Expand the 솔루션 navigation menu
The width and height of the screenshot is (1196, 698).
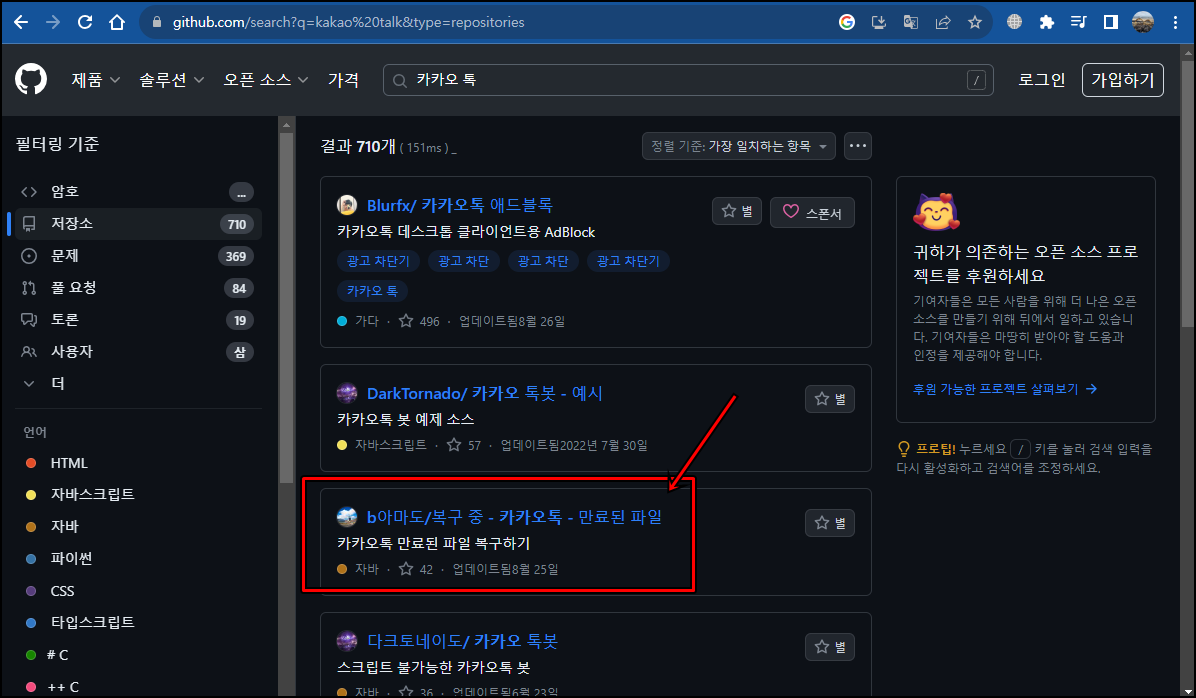[172, 80]
